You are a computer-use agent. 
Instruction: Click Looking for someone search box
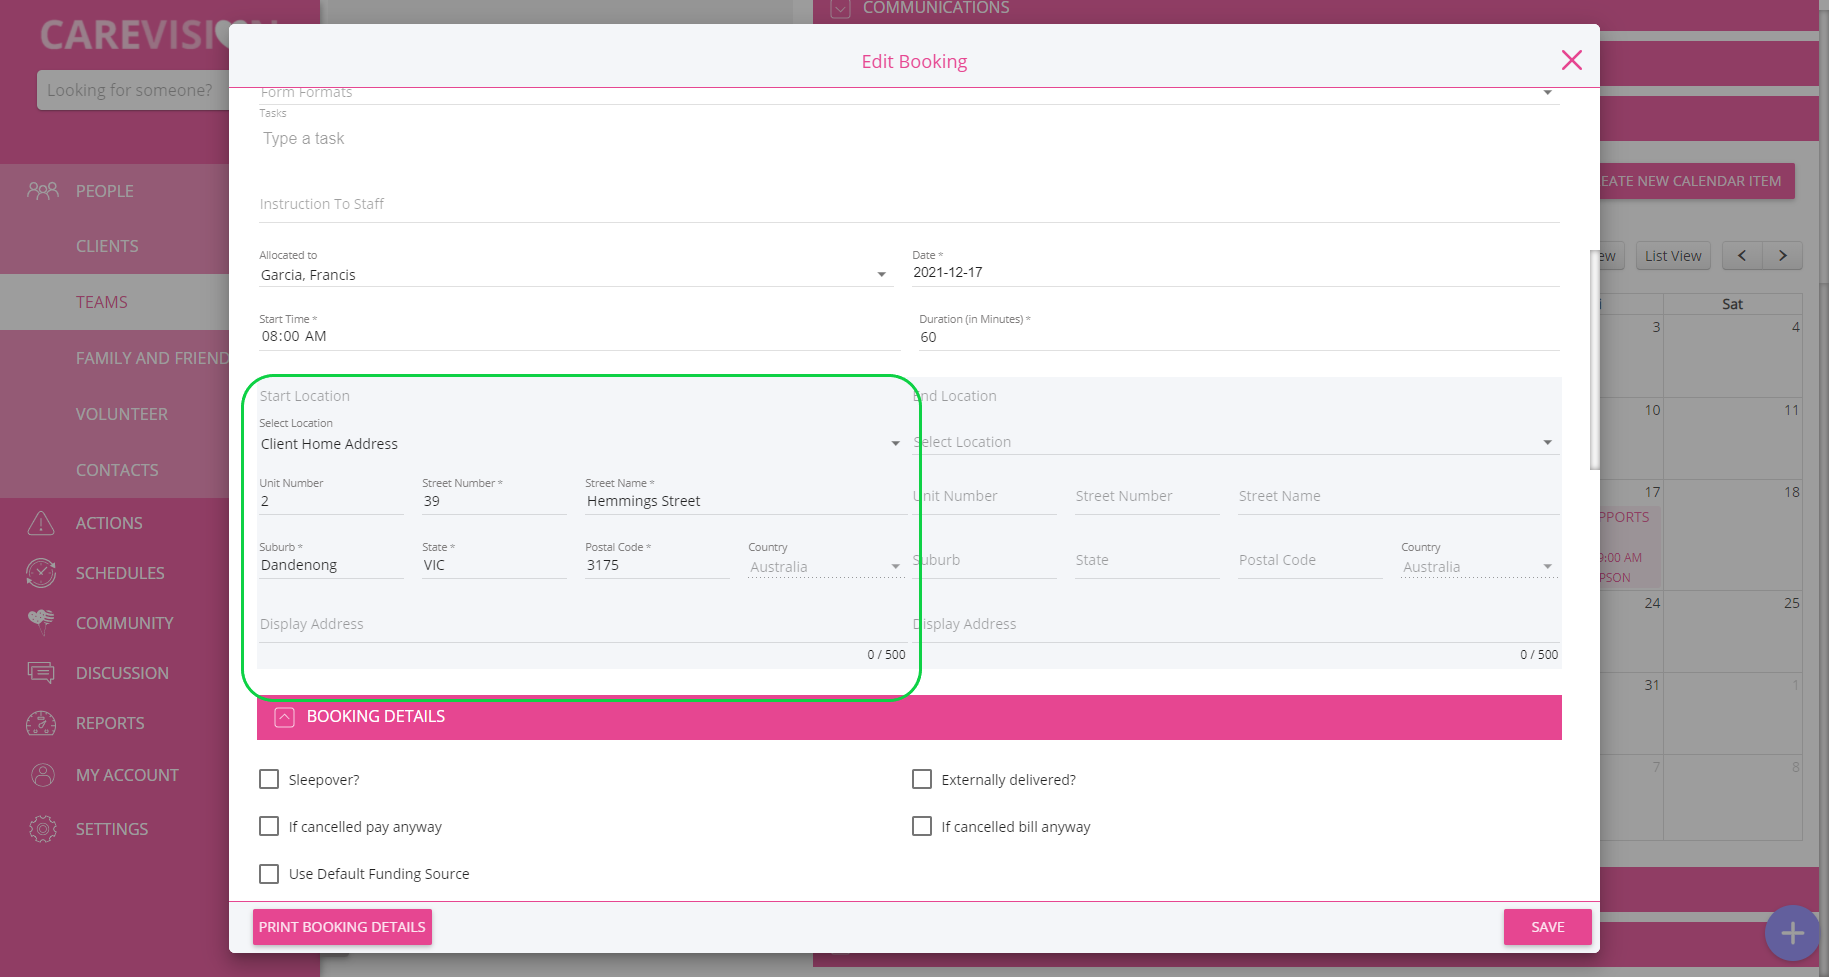[133, 90]
